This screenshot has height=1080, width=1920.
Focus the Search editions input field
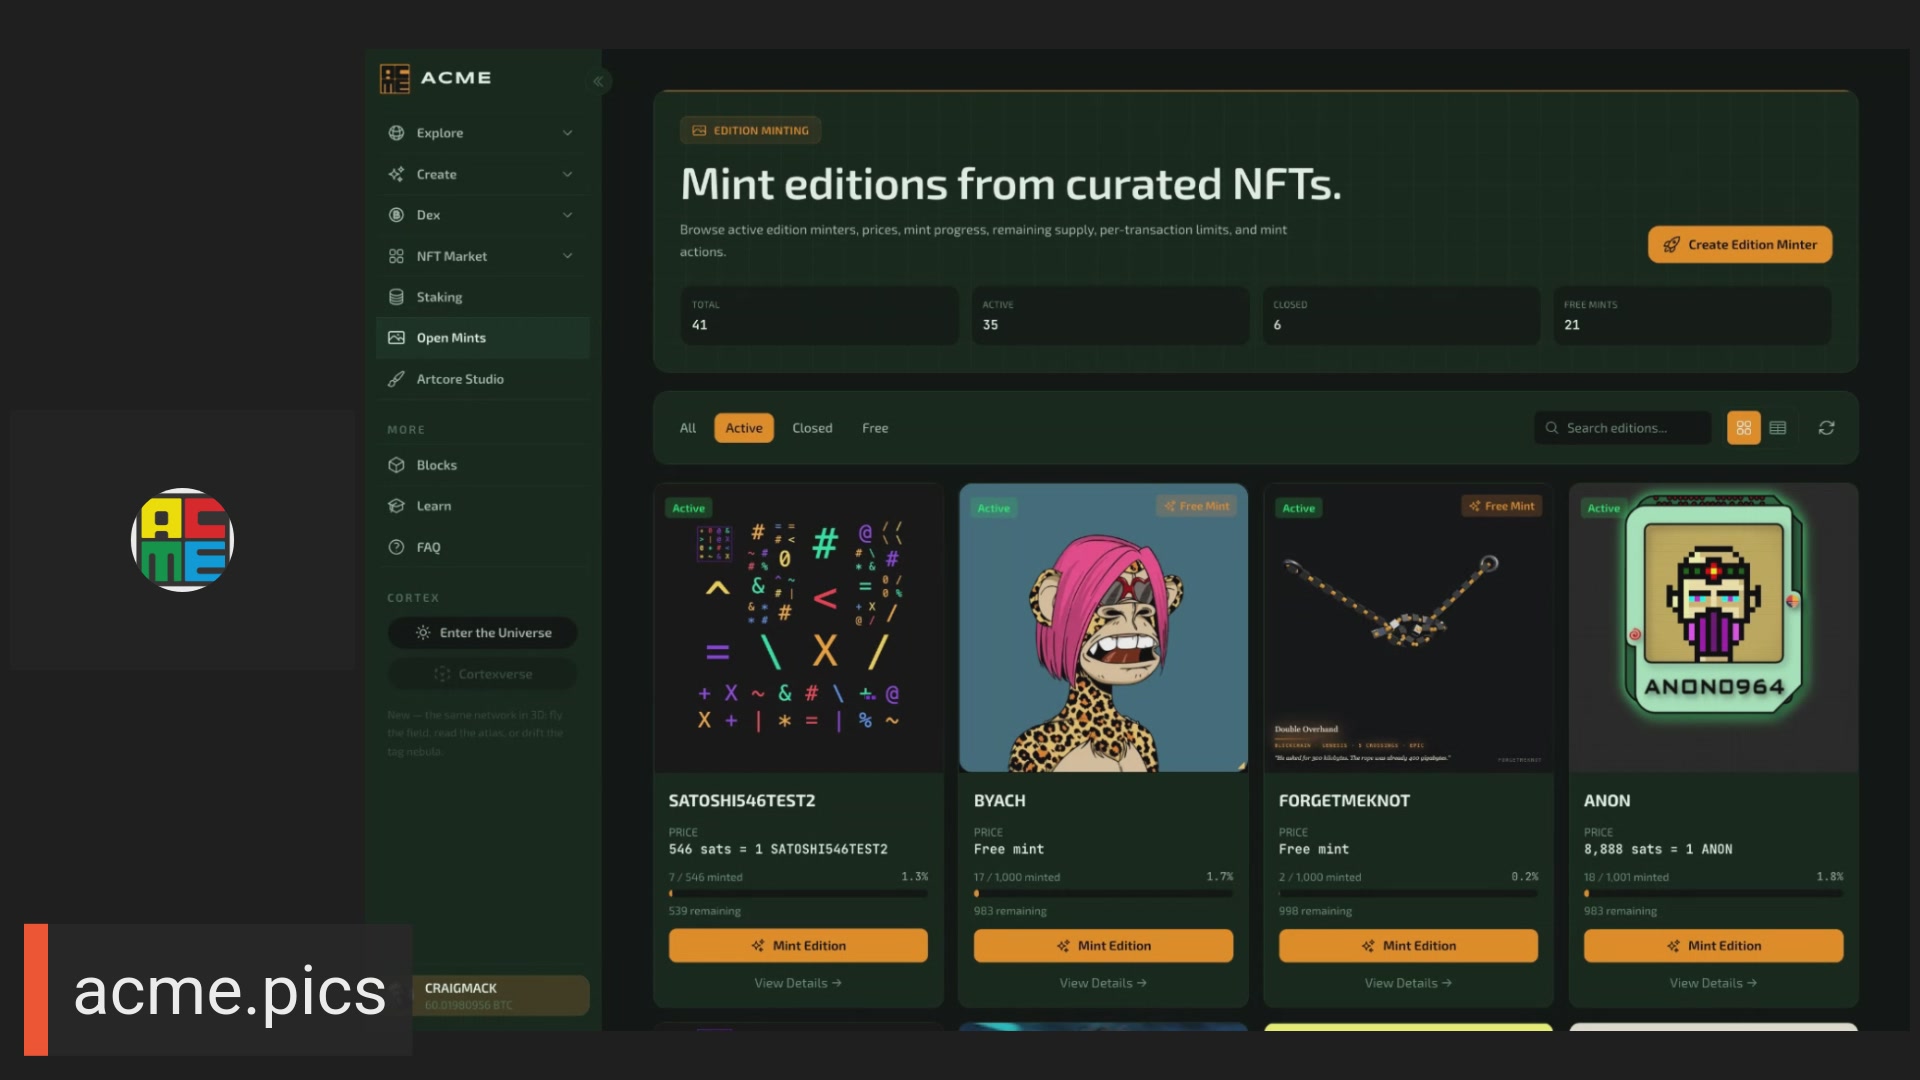1623,428
